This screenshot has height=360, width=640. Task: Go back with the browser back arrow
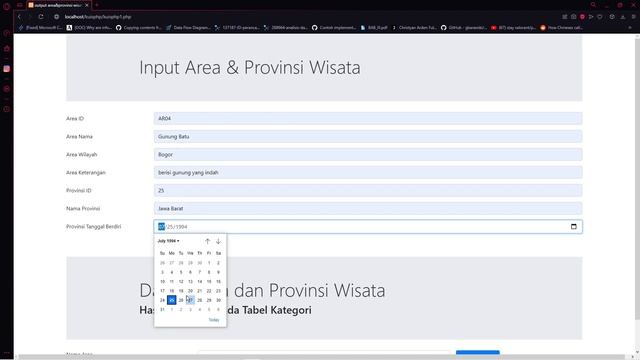tap(19, 17)
